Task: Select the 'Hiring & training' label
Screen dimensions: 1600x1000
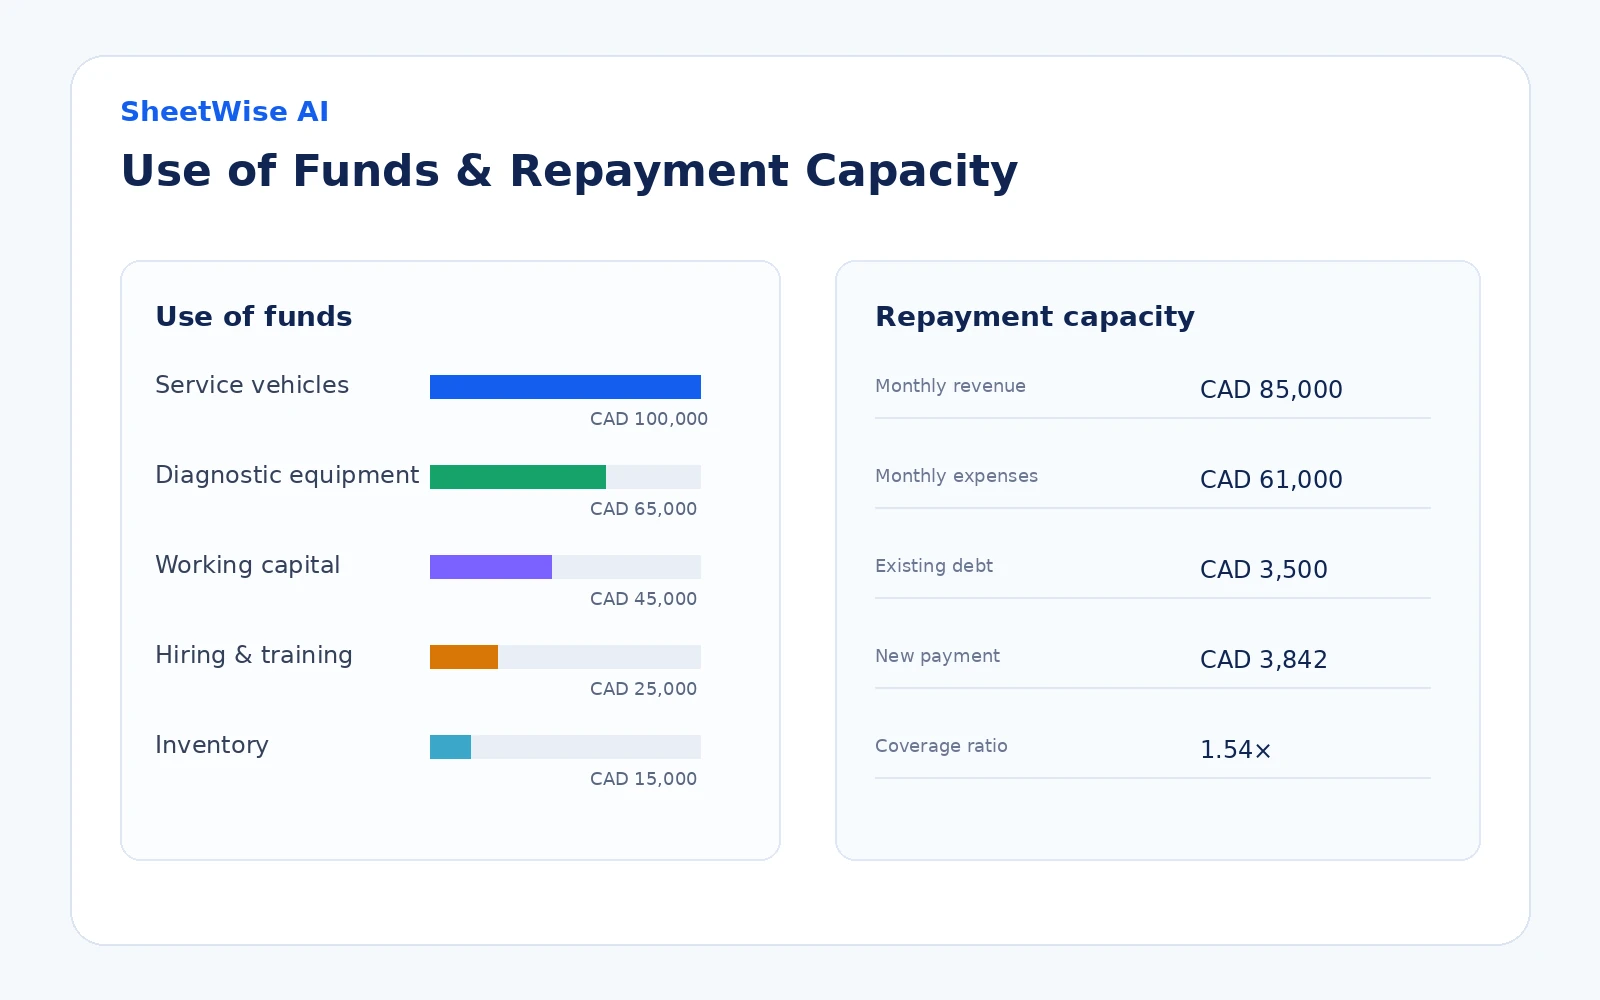Action: pyautogui.click(x=254, y=655)
